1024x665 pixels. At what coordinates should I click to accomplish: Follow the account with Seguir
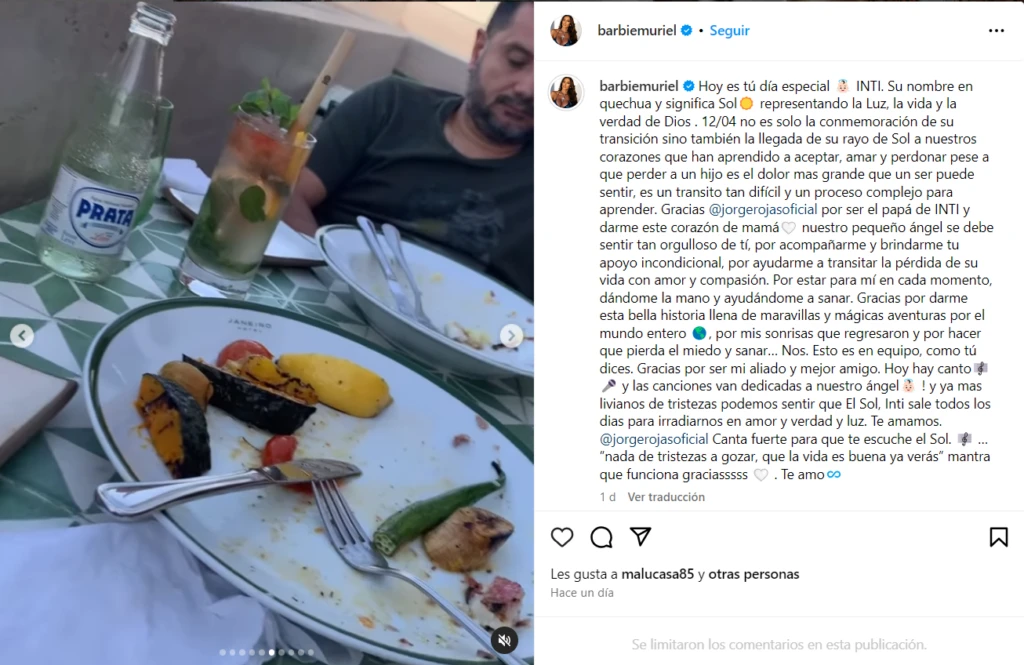729,30
